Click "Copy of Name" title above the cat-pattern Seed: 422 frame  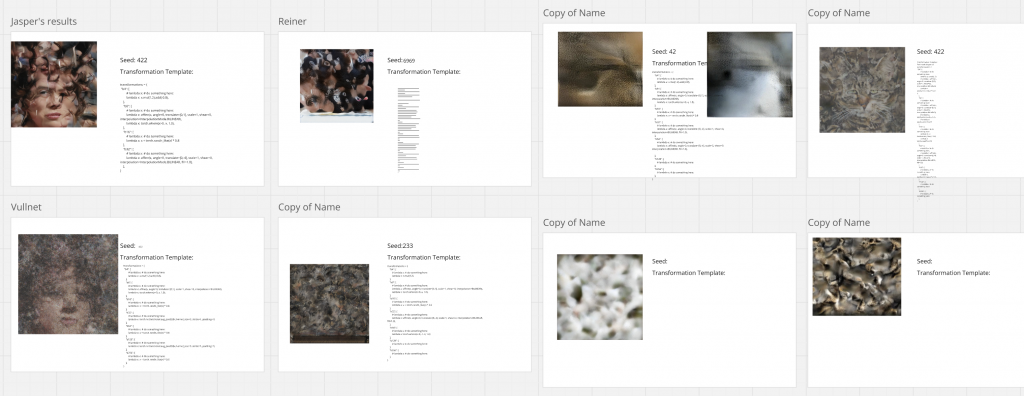(x=839, y=12)
